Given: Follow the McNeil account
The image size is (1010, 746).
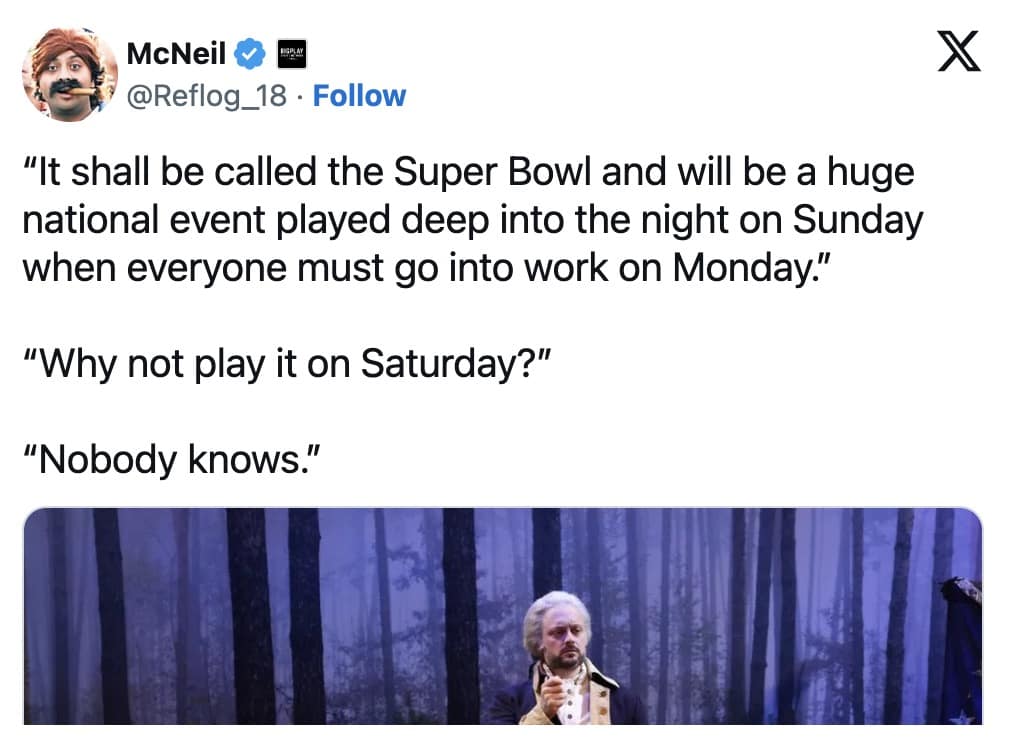Looking at the screenshot, I should [359, 96].
